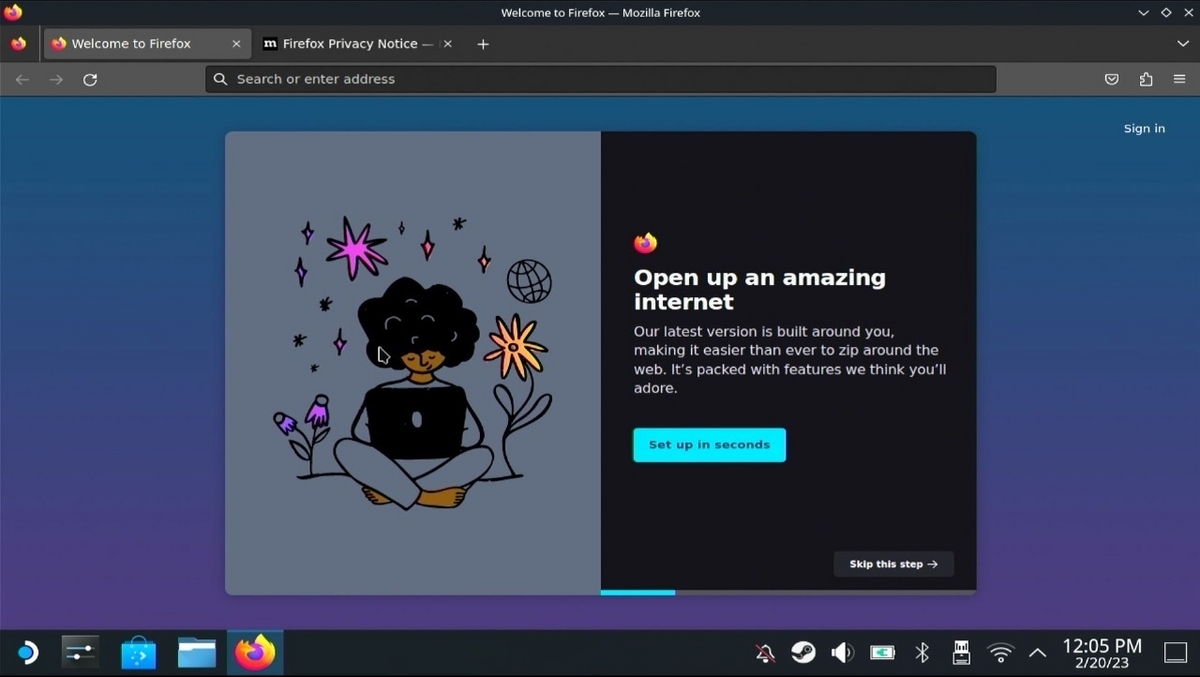1200x677 pixels.
Task: Open Discover store from taskbar
Action: (138, 653)
